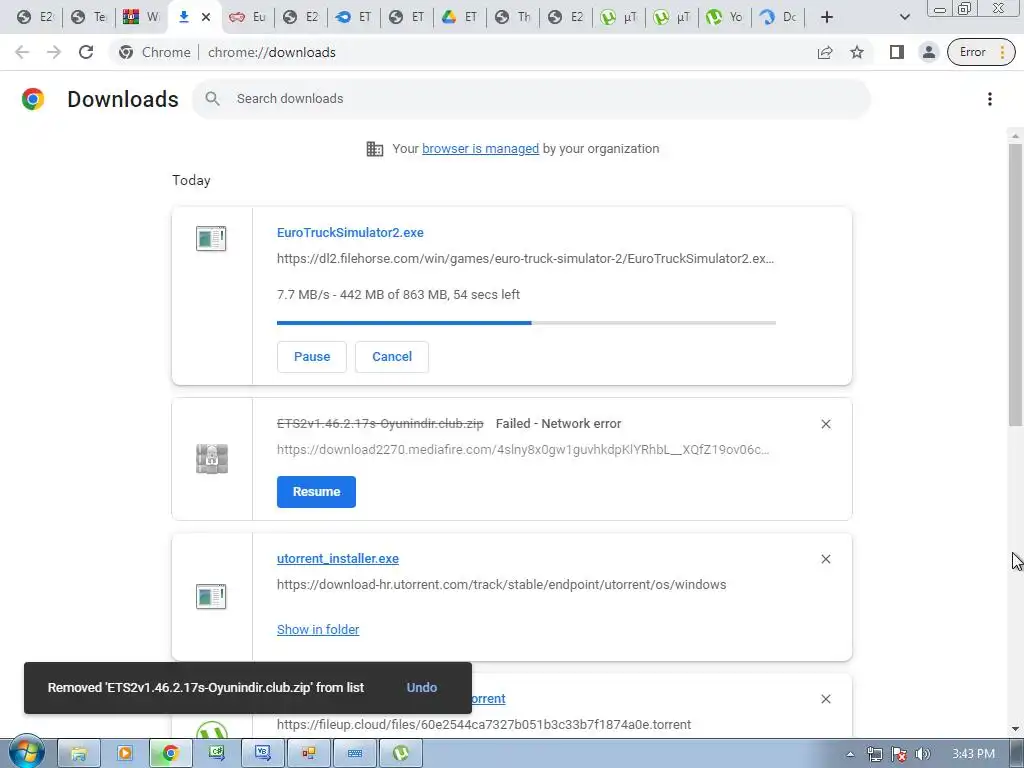Image resolution: width=1024 pixels, height=768 pixels.
Task: Bookmark this page with the star
Action: tap(857, 52)
